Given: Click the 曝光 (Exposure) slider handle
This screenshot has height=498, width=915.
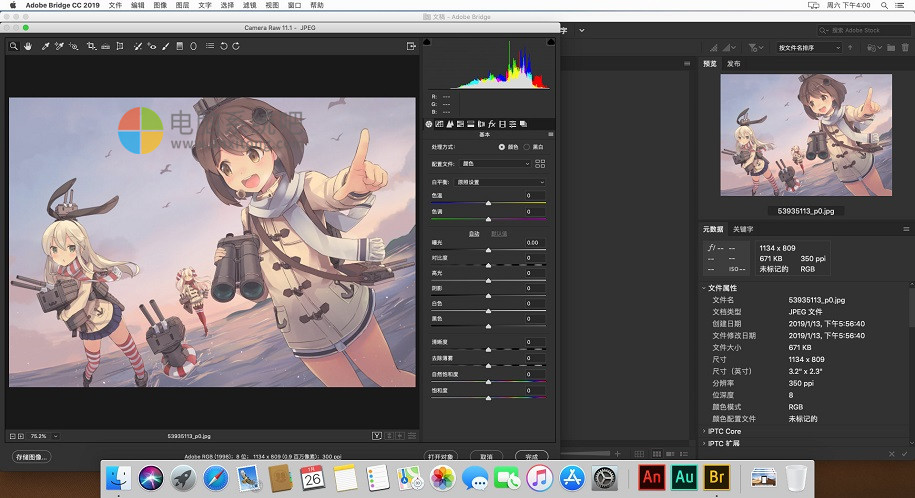Looking at the screenshot, I should 488,249.
